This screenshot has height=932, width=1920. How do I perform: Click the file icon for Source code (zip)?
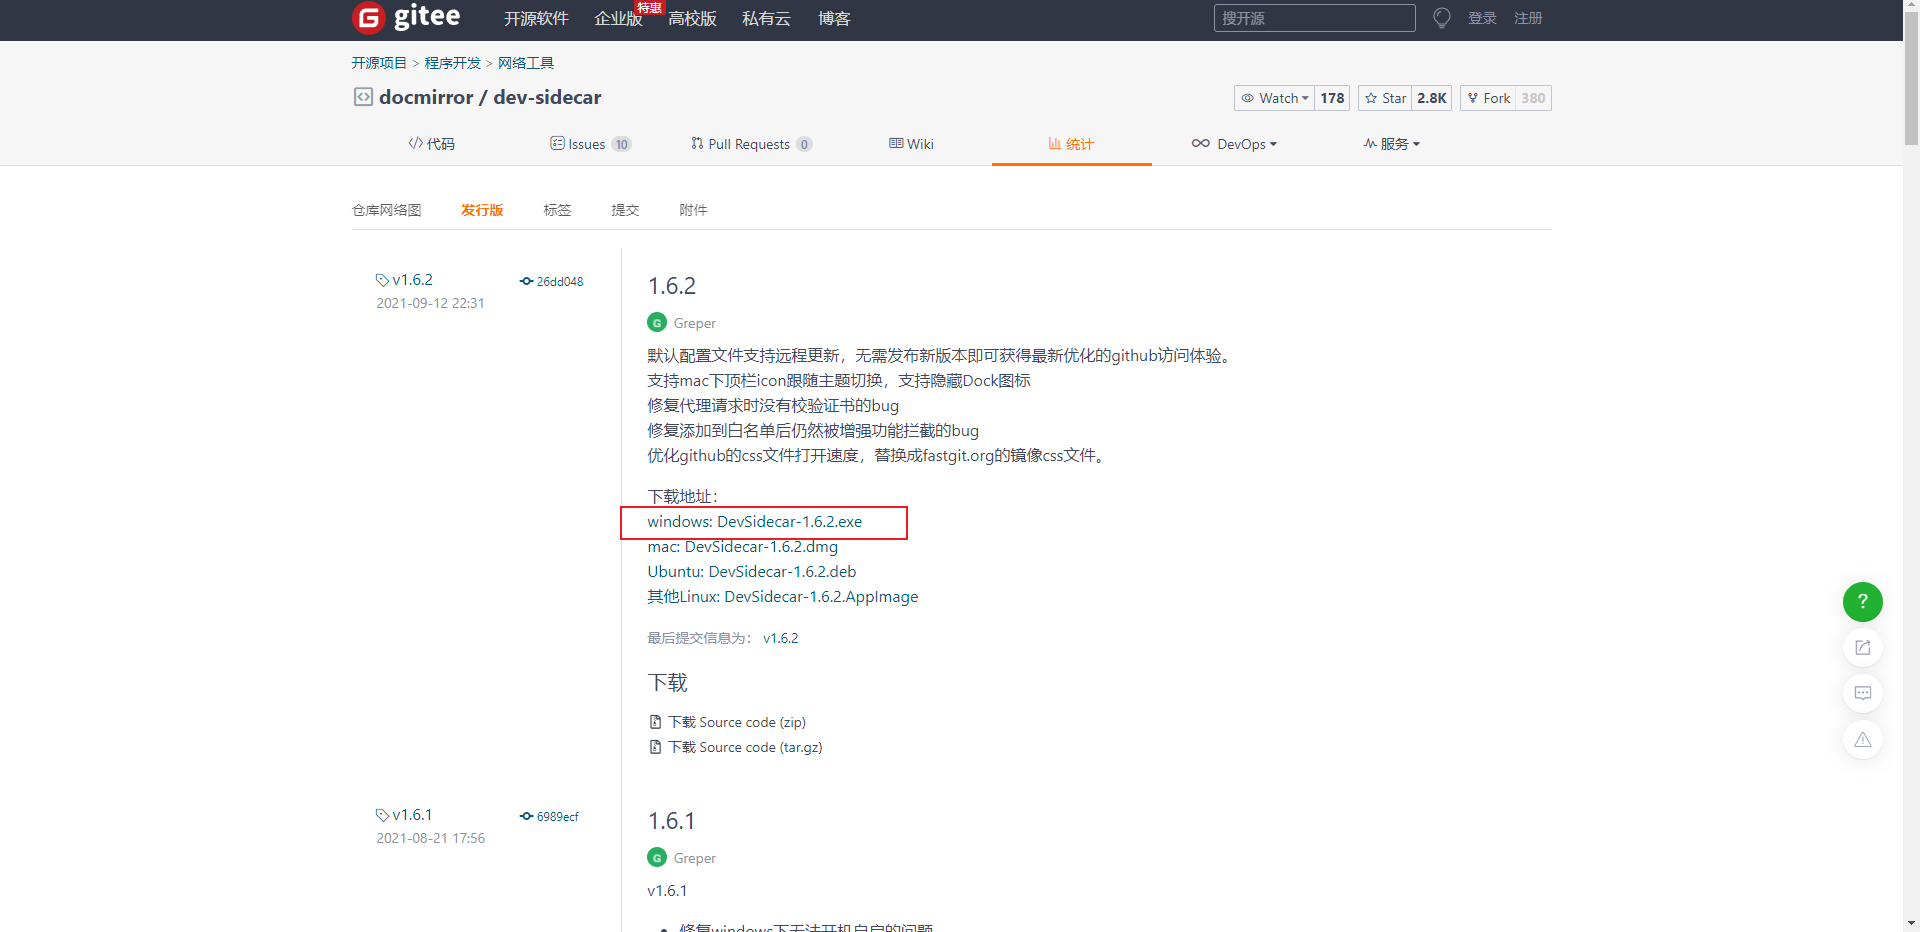coord(656,722)
